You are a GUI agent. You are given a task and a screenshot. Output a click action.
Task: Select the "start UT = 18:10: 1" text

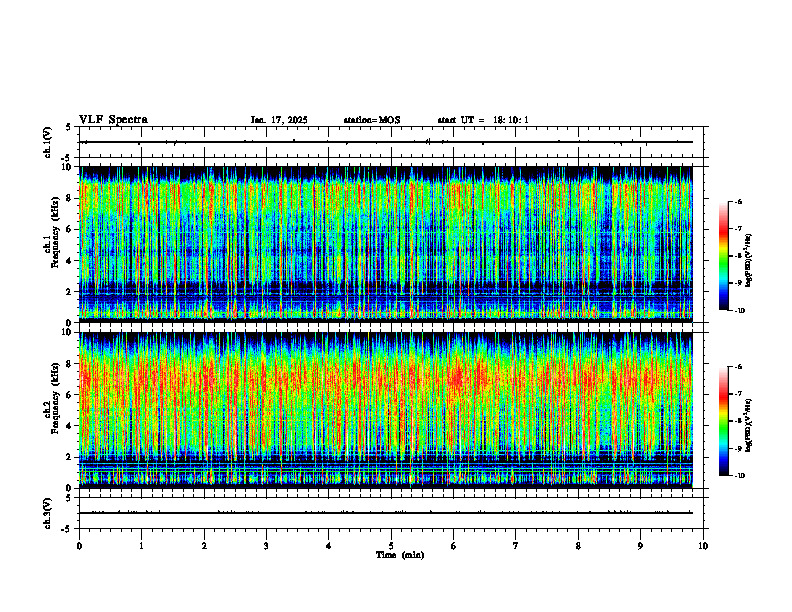[483, 120]
